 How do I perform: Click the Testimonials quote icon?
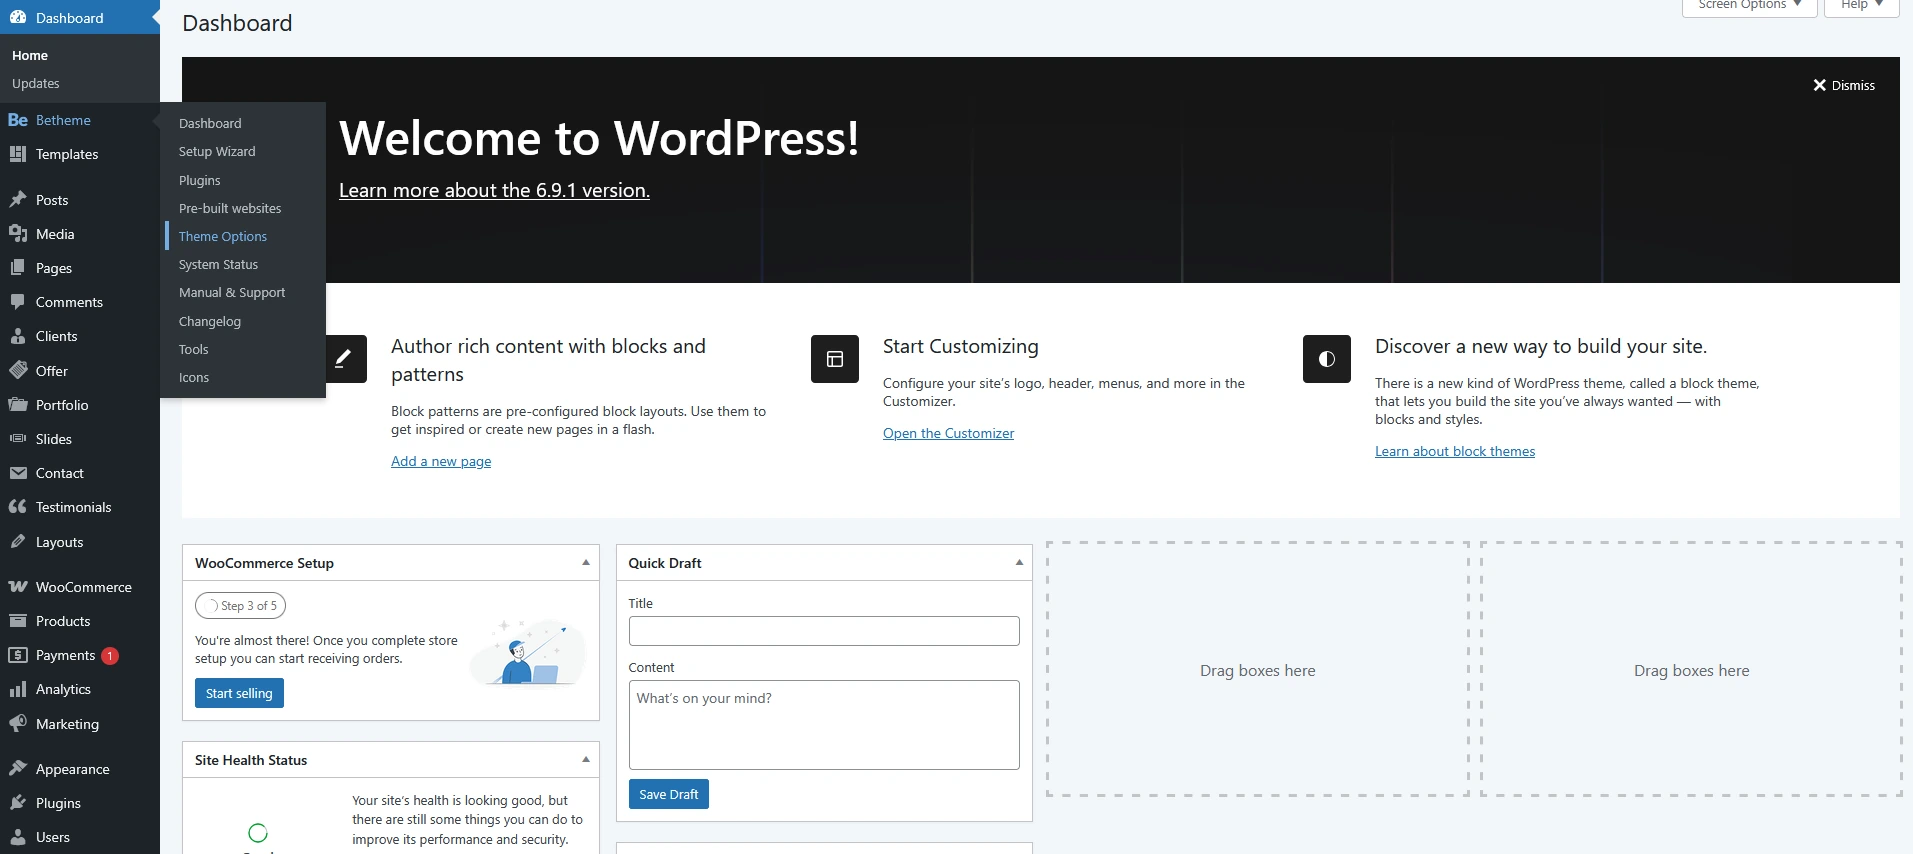pyautogui.click(x=18, y=507)
